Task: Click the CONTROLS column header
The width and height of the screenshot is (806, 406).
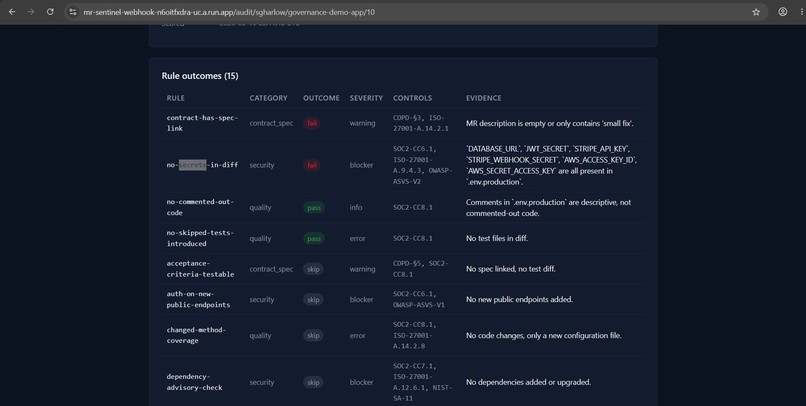Action: 412,98
